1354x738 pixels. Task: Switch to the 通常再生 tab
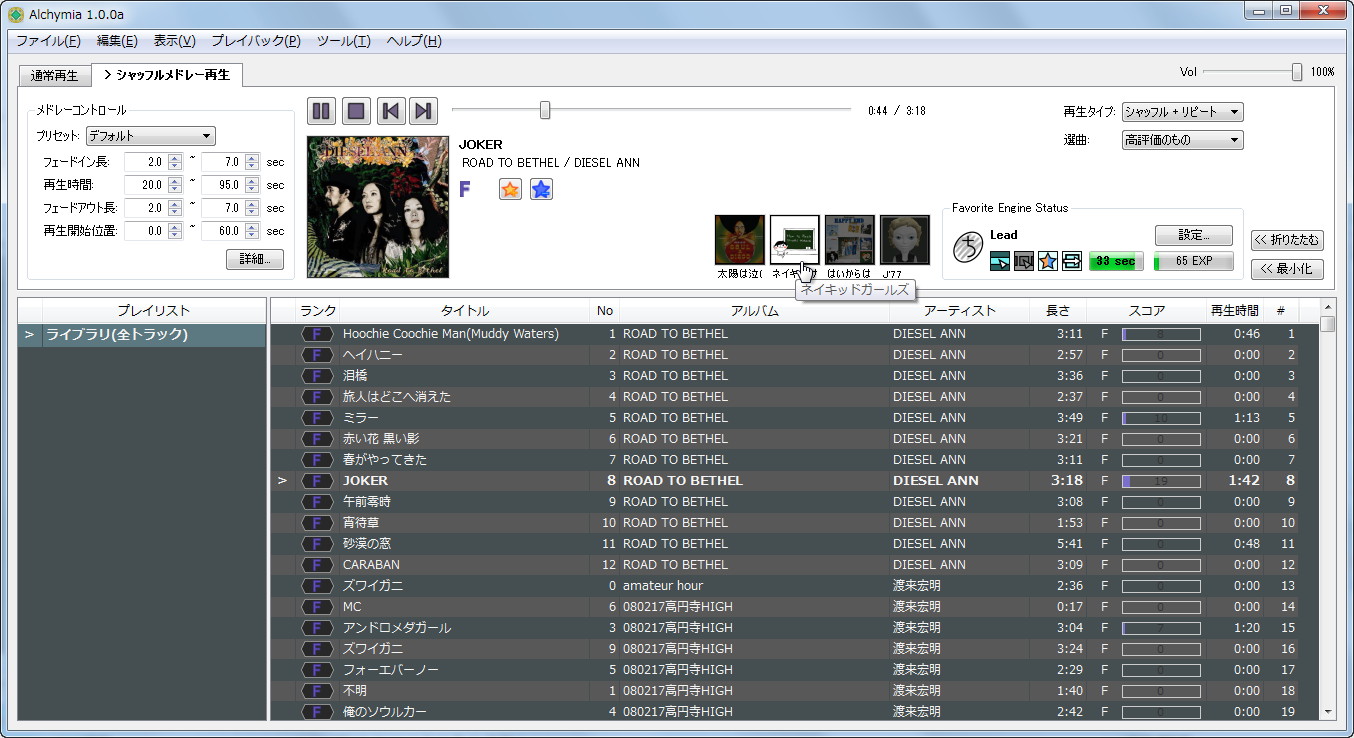point(54,74)
